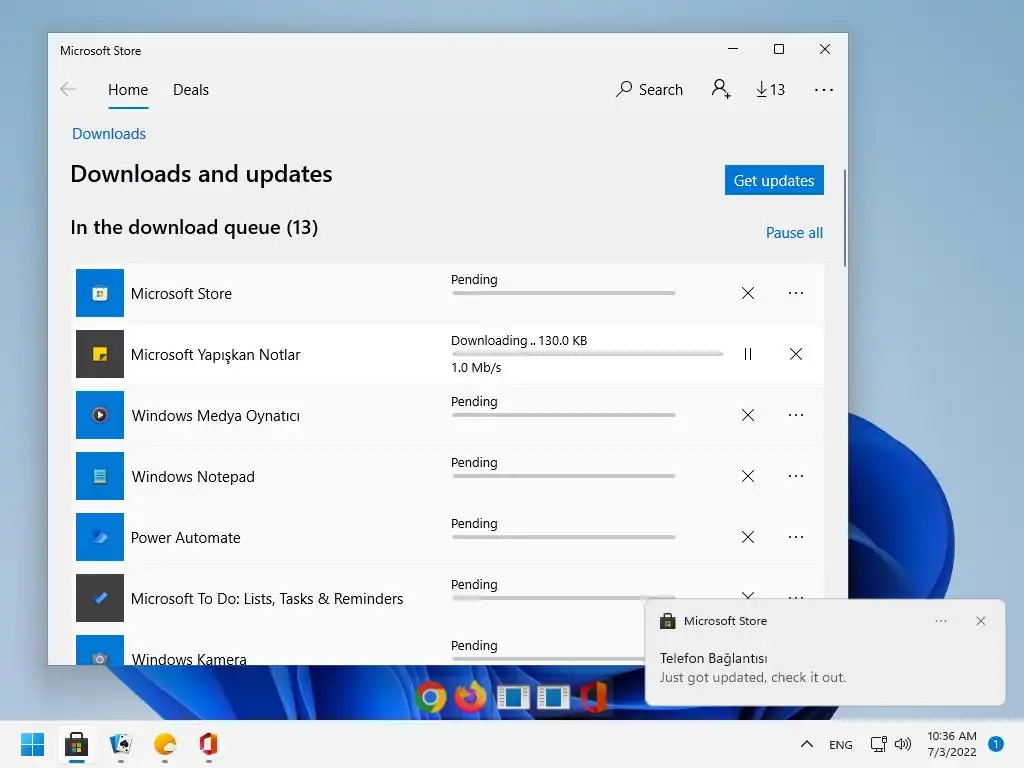Click the Downloads breadcrumb link
Viewport: 1024px width, 768px height.
point(109,134)
